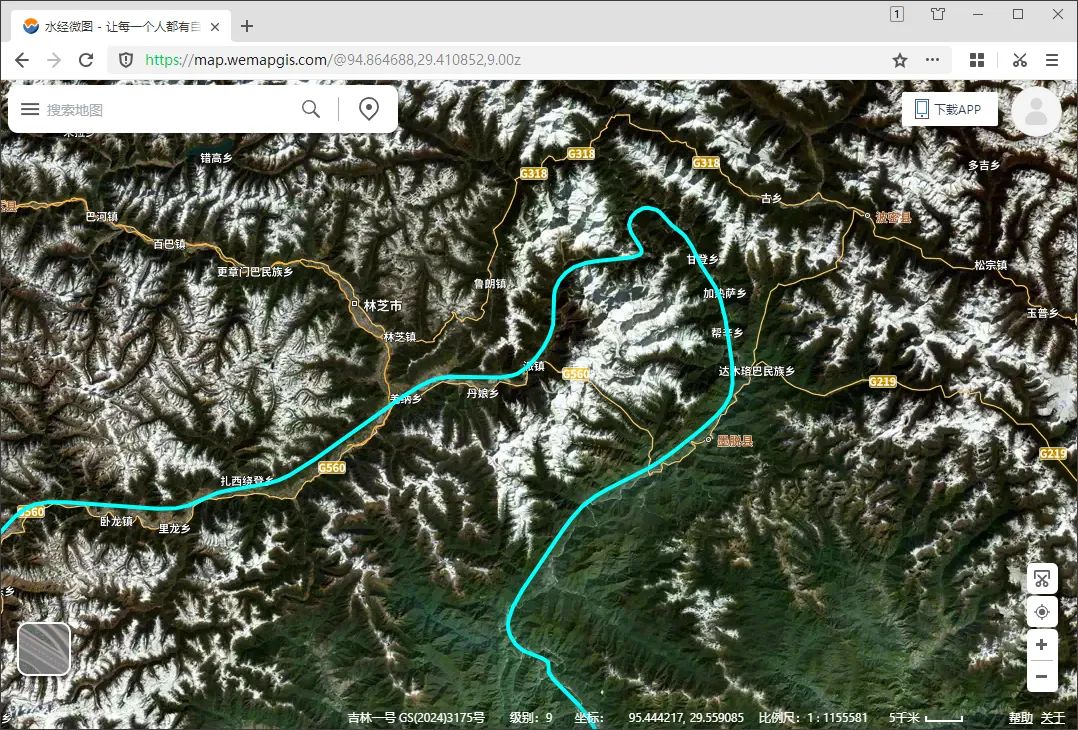Open the address bar three-dots menu

point(932,60)
